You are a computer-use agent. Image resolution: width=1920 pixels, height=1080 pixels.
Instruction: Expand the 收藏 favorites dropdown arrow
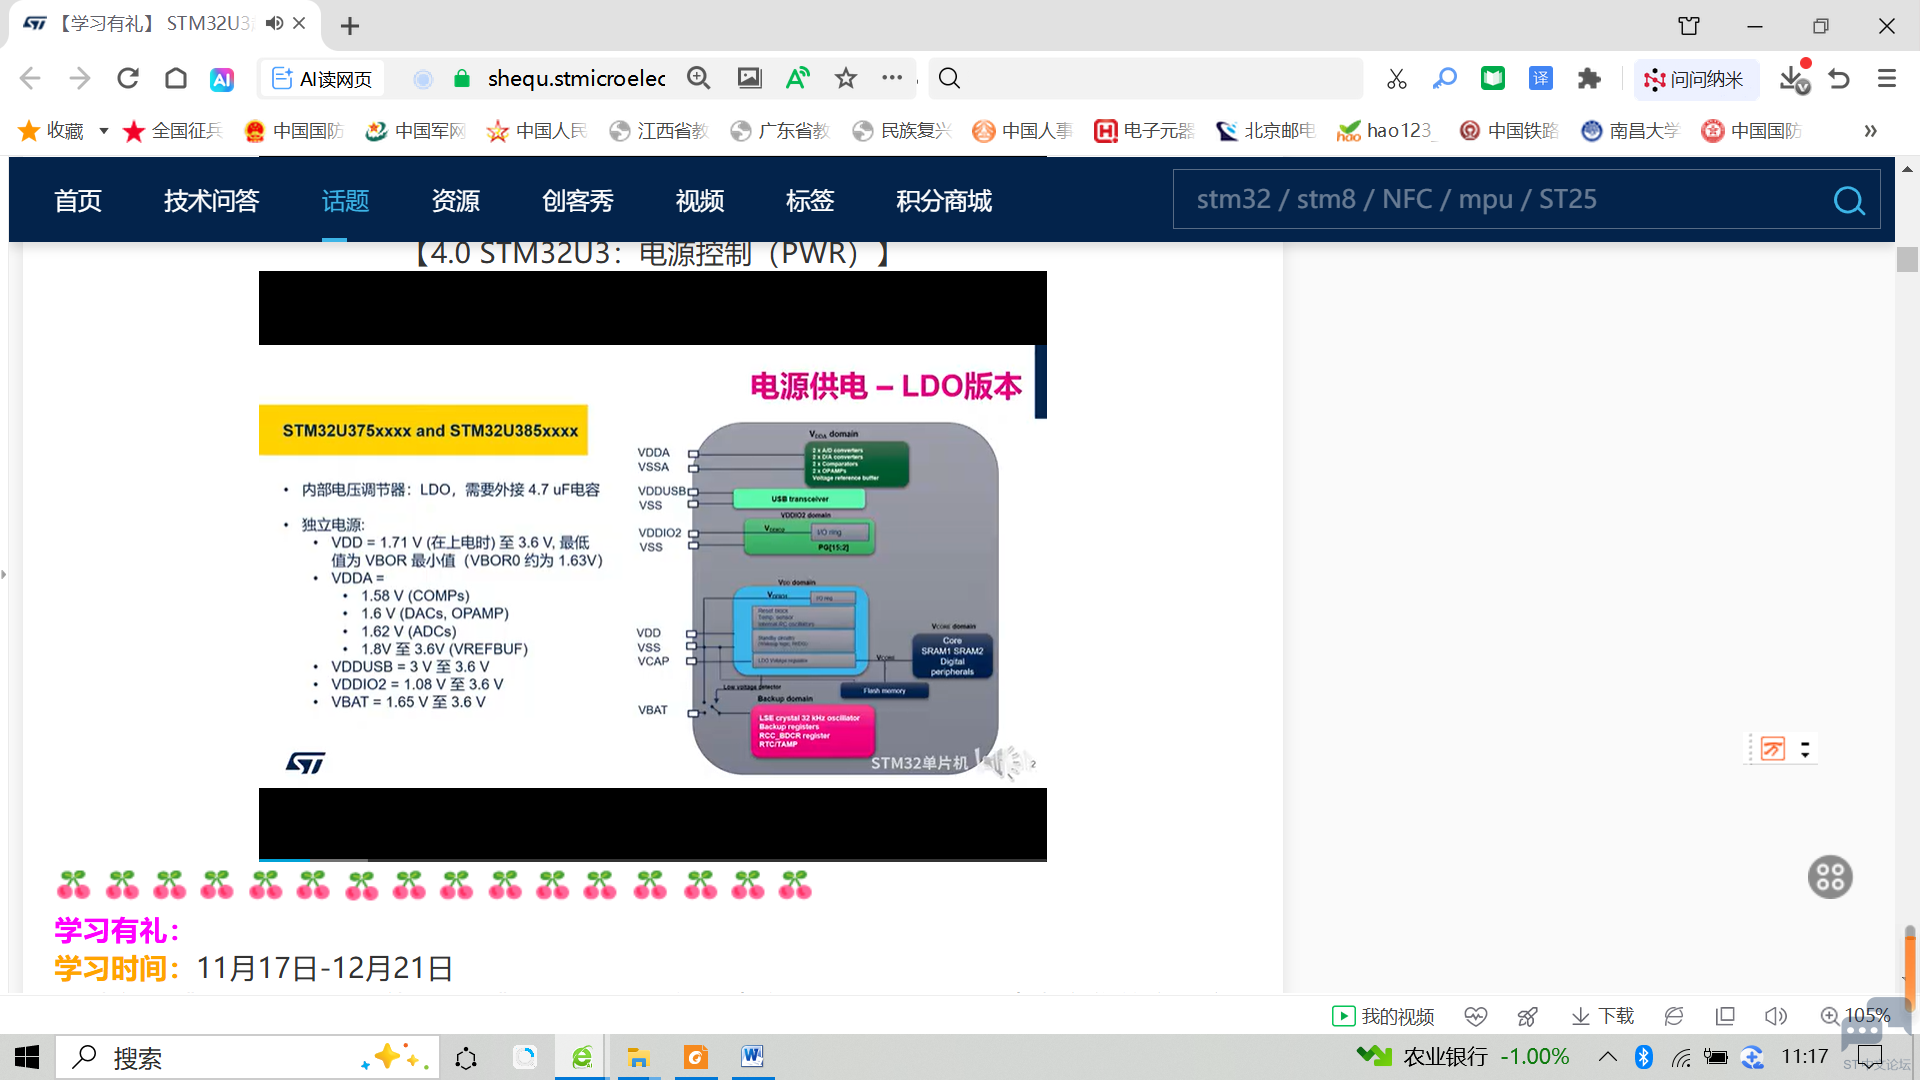103,131
